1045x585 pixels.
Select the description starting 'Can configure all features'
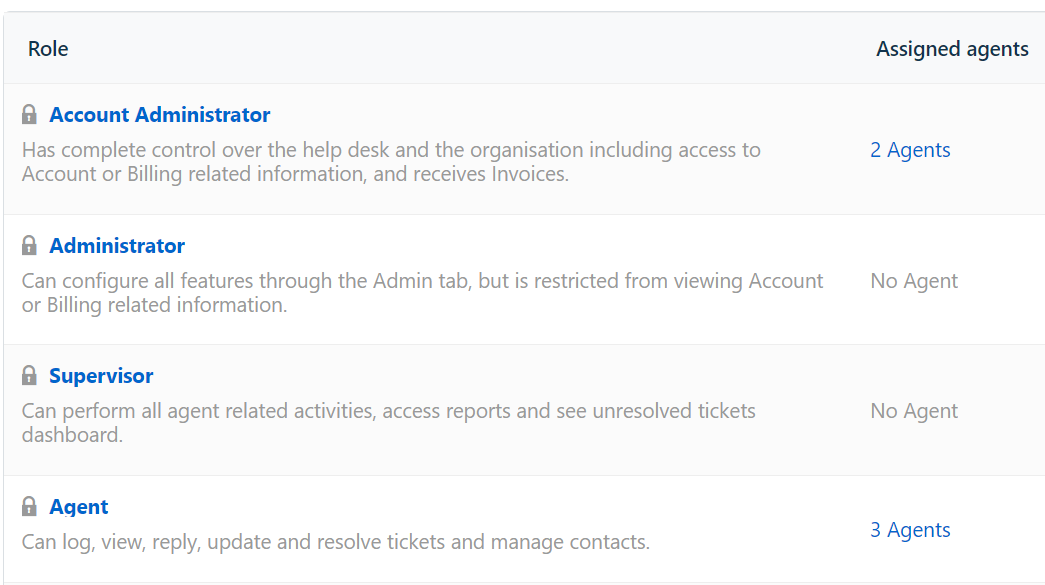(x=423, y=292)
